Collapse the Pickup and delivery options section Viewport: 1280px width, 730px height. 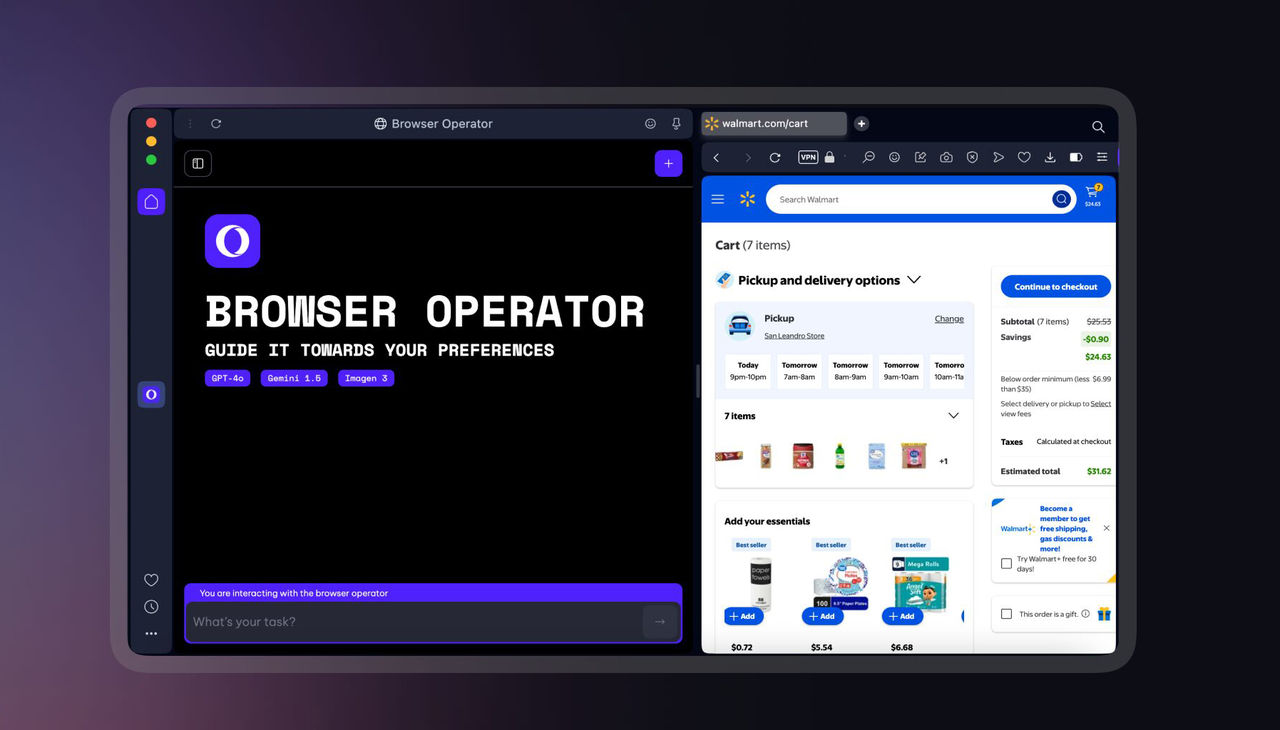coord(913,280)
